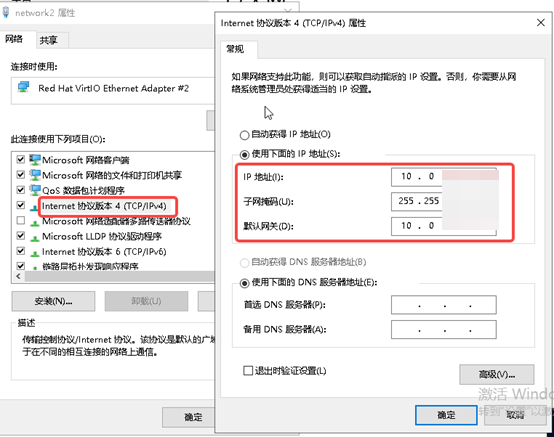This screenshot has height=437, width=554.
Task: Switch to the 共享 tab
Action: (48, 40)
